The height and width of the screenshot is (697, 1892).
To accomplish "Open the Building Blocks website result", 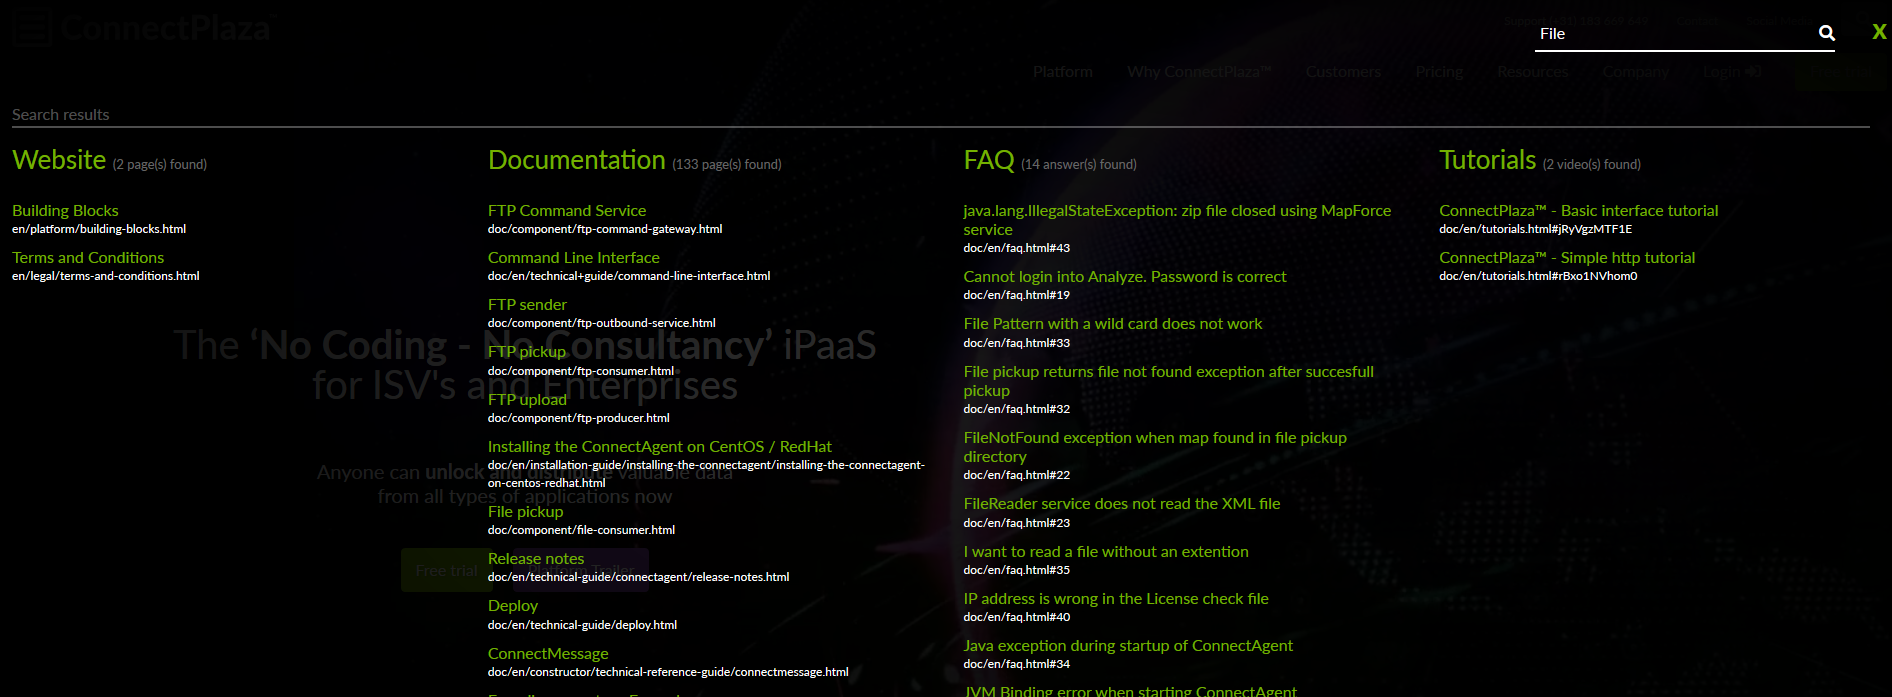I will click(x=65, y=211).
